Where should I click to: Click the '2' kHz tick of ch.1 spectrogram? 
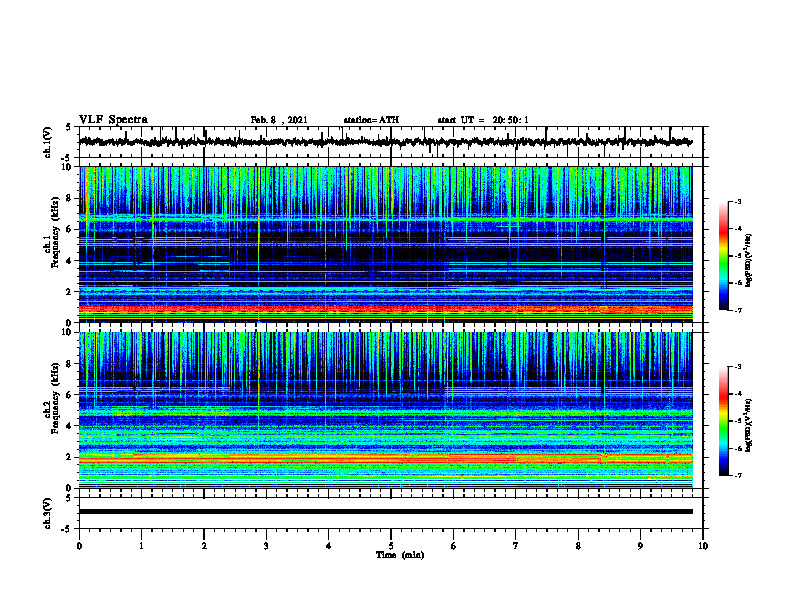(70, 292)
